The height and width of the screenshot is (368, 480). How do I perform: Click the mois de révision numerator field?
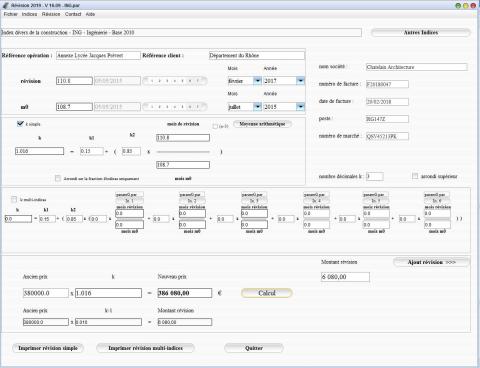[x=183, y=138]
